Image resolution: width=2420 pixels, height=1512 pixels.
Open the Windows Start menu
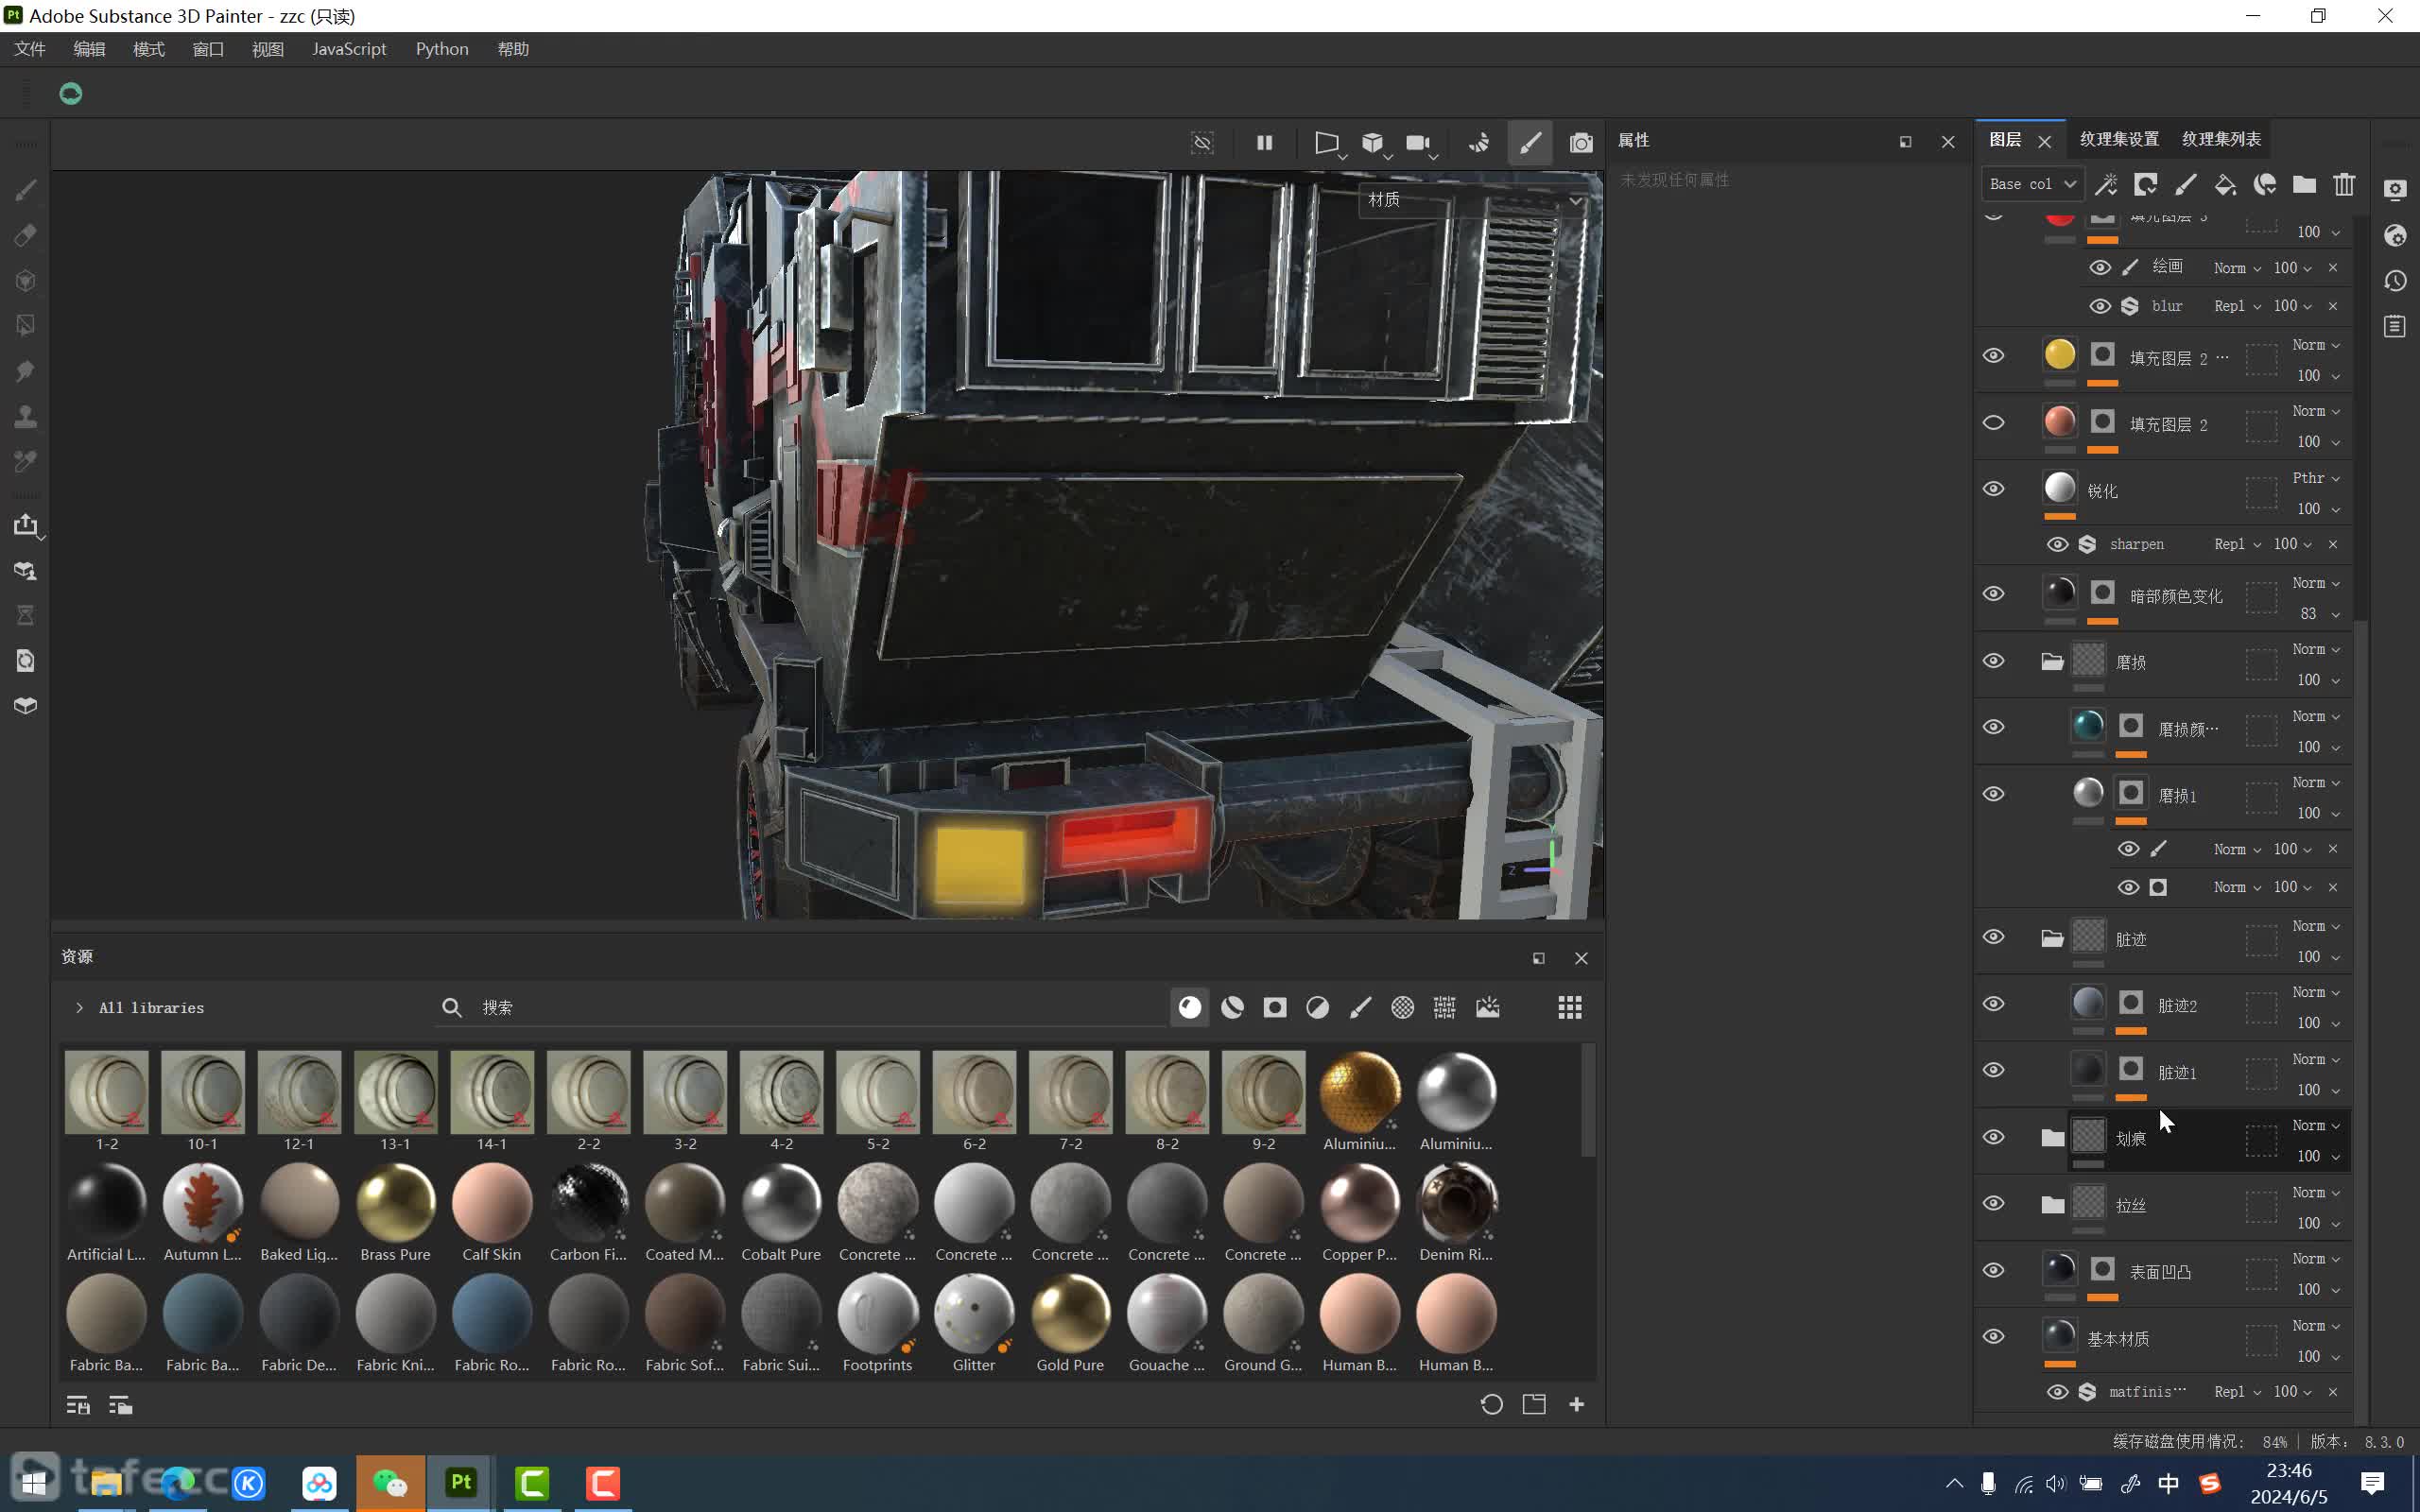pos(35,1483)
